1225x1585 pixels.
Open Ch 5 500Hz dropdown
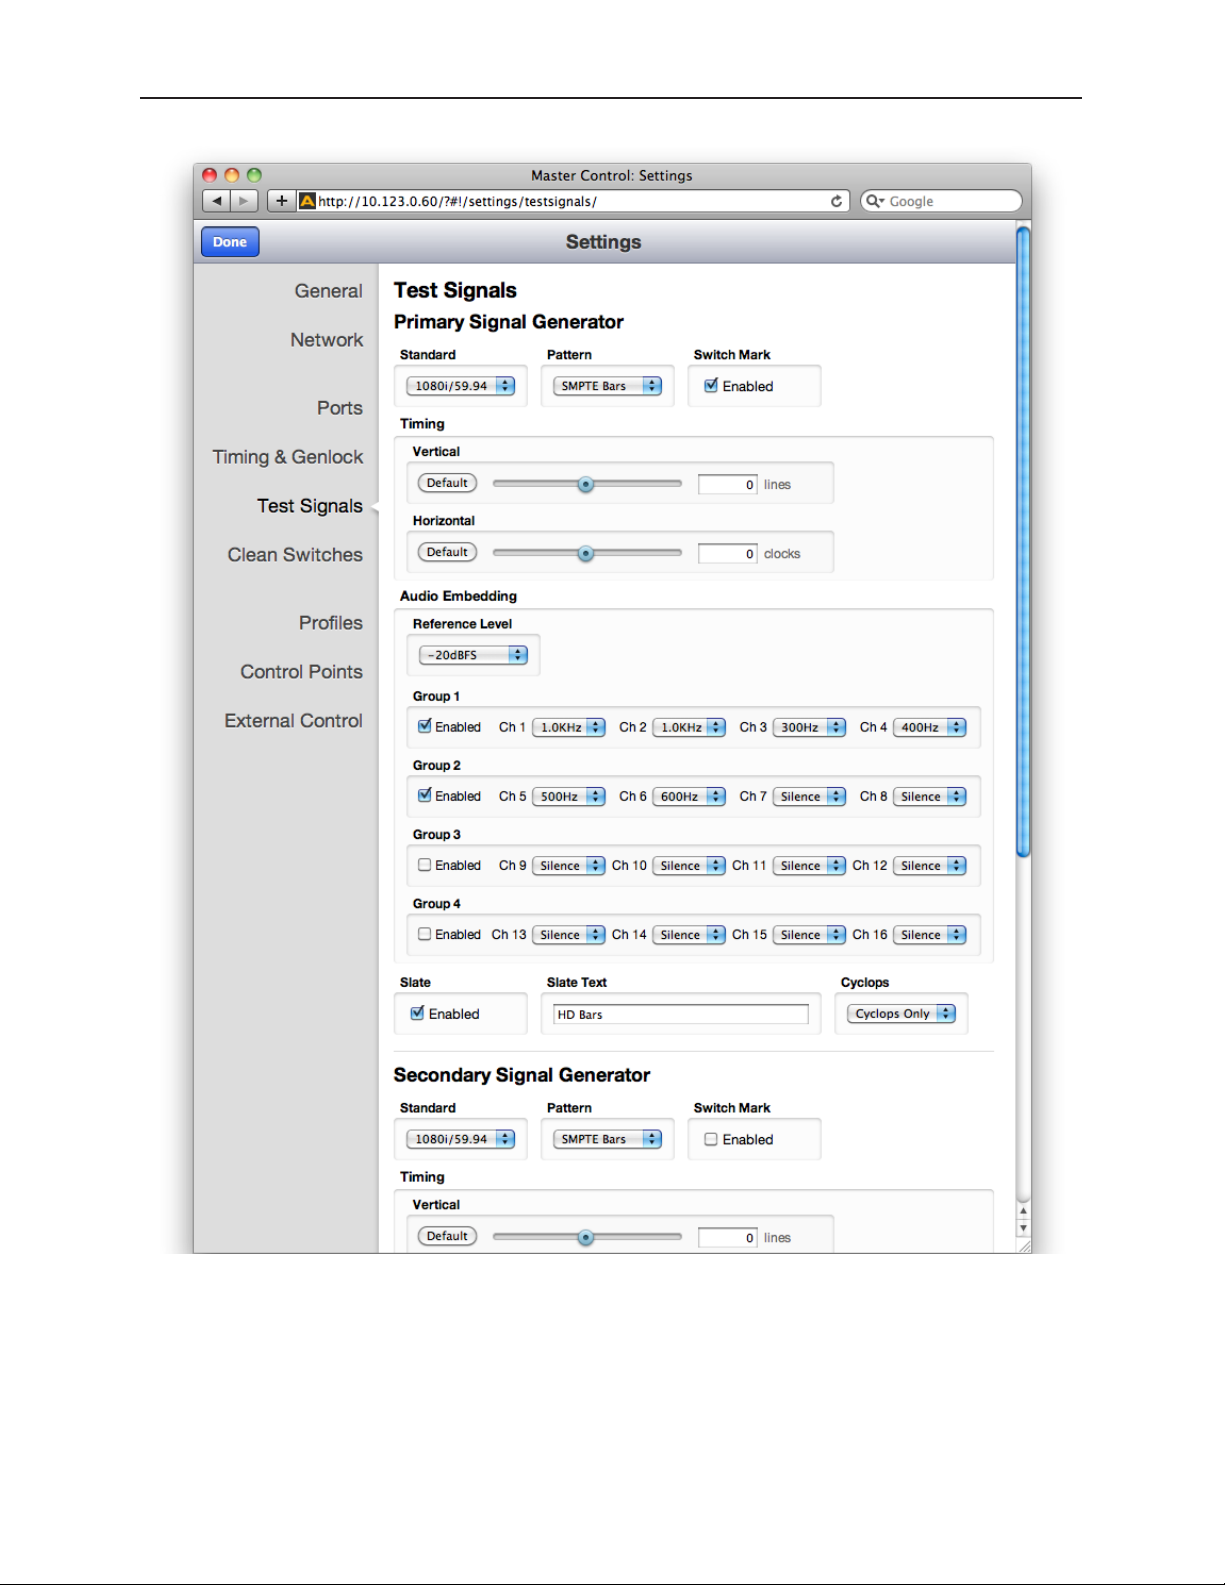tap(569, 796)
